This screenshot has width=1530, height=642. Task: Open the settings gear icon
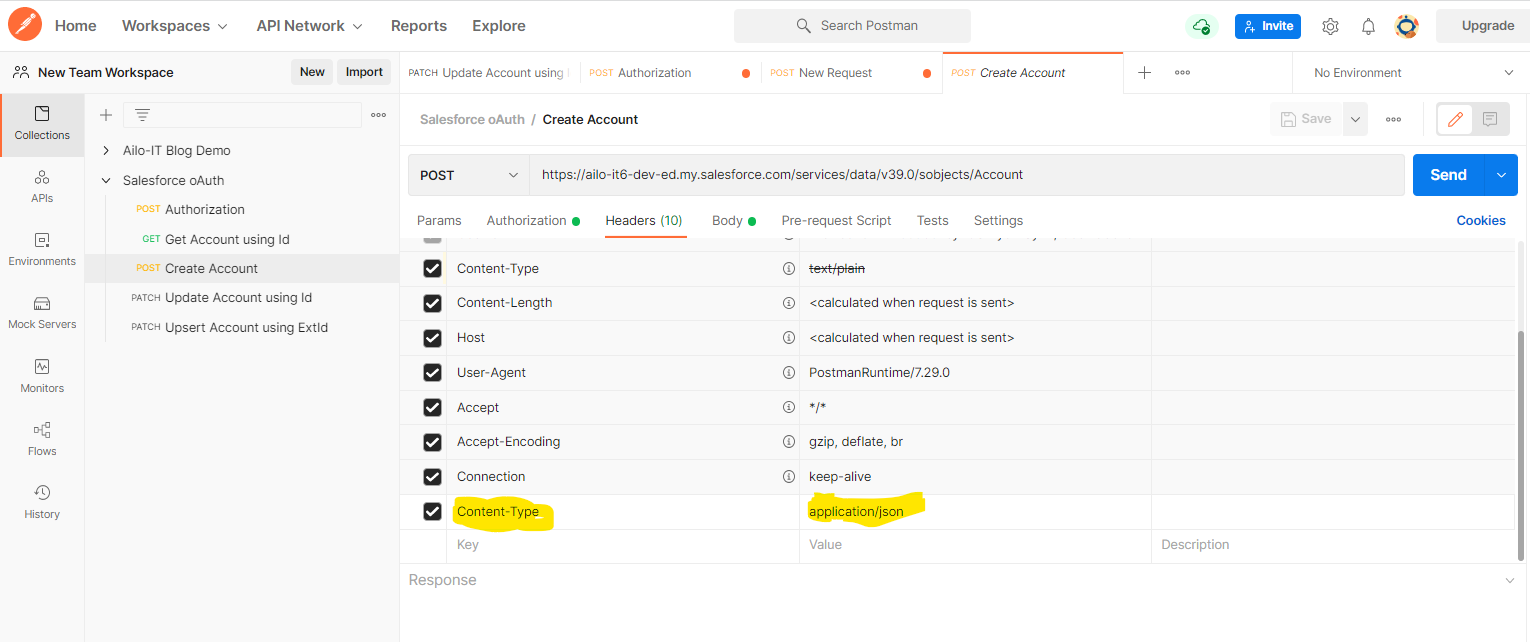pyautogui.click(x=1330, y=26)
